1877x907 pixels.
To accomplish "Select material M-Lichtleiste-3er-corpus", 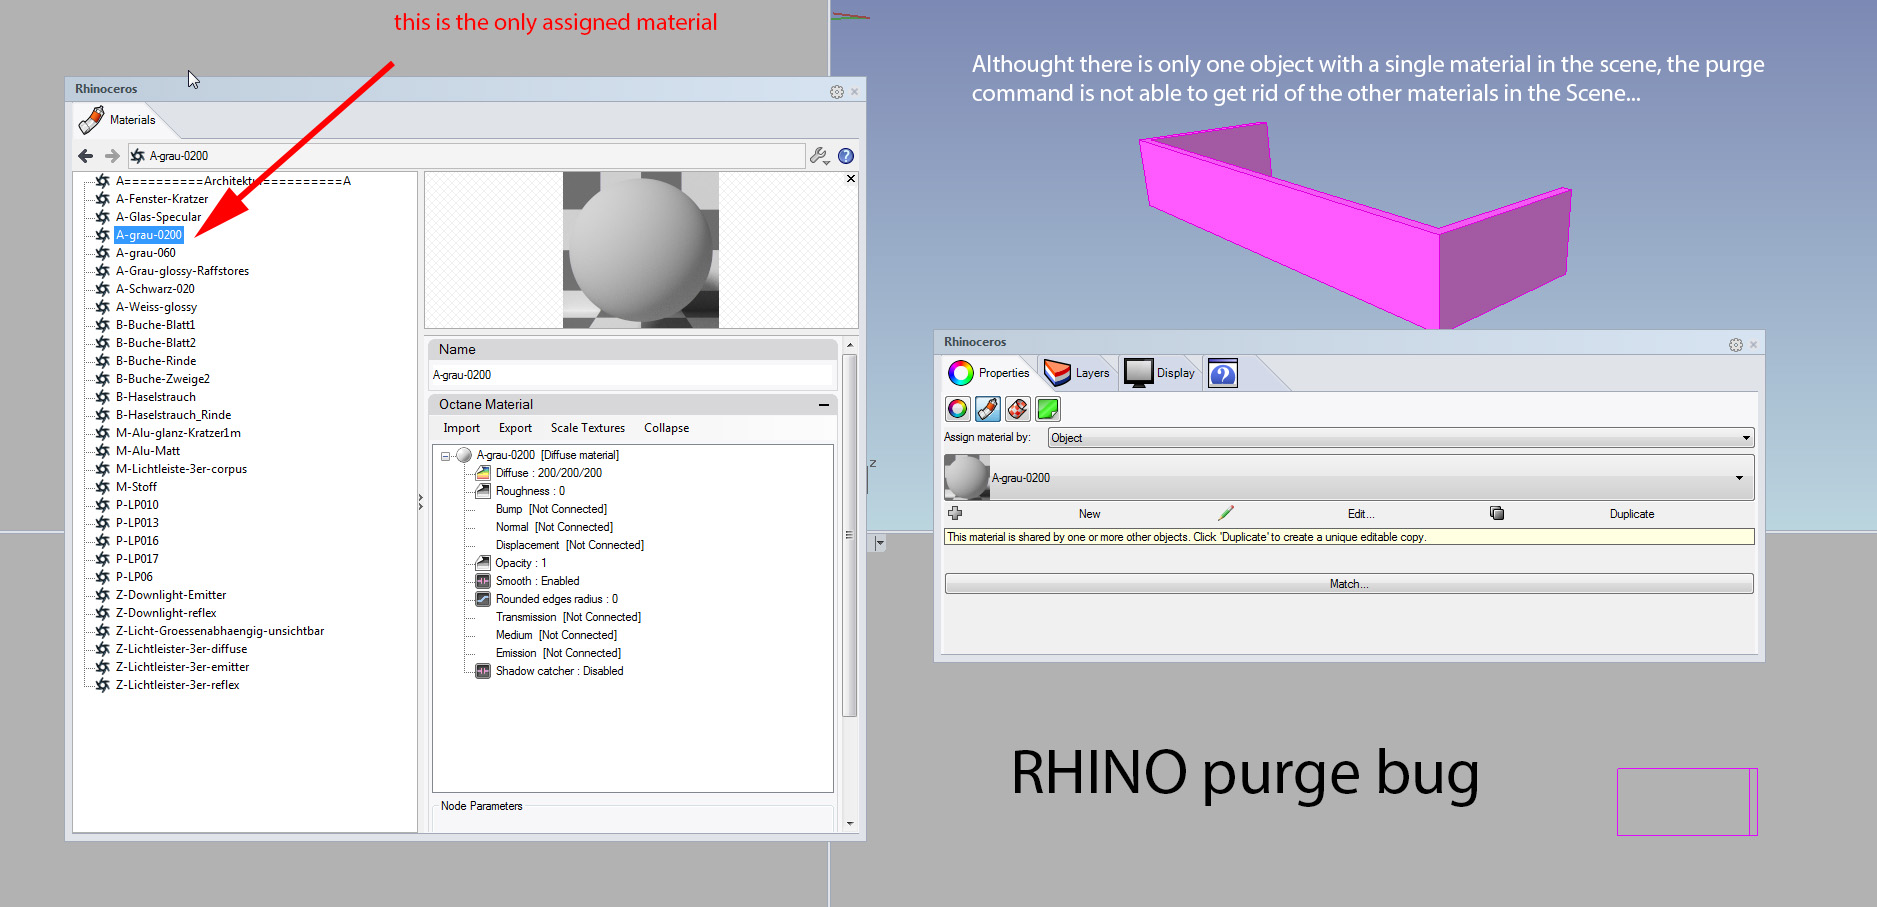I will pyautogui.click(x=181, y=469).
